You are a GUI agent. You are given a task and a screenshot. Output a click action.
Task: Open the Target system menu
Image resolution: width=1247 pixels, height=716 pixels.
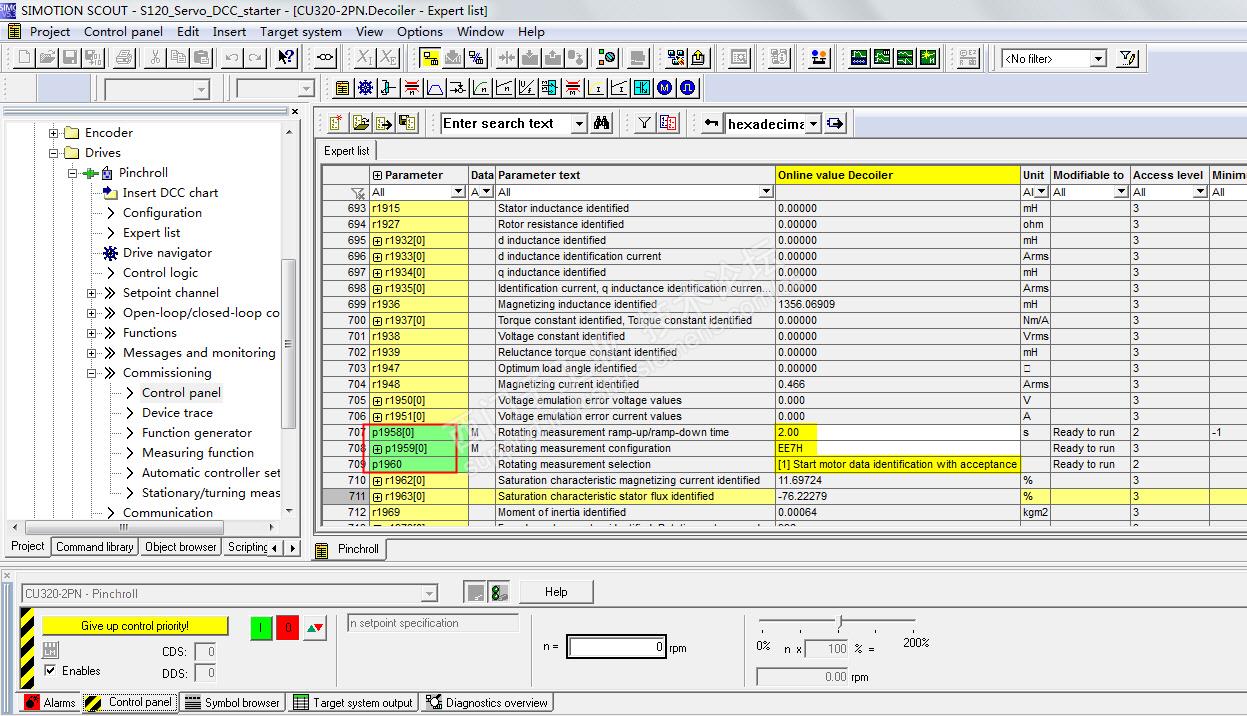click(301, 31)
